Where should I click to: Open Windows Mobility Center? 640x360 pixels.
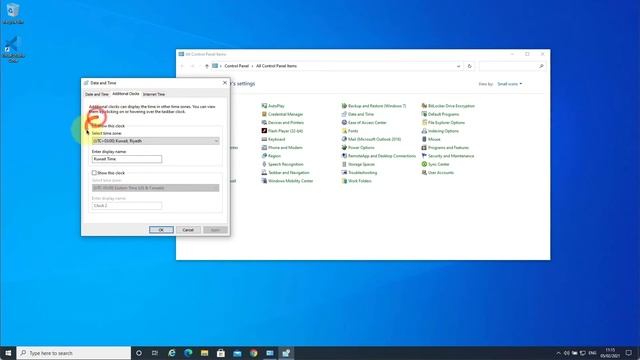(287, 181)
